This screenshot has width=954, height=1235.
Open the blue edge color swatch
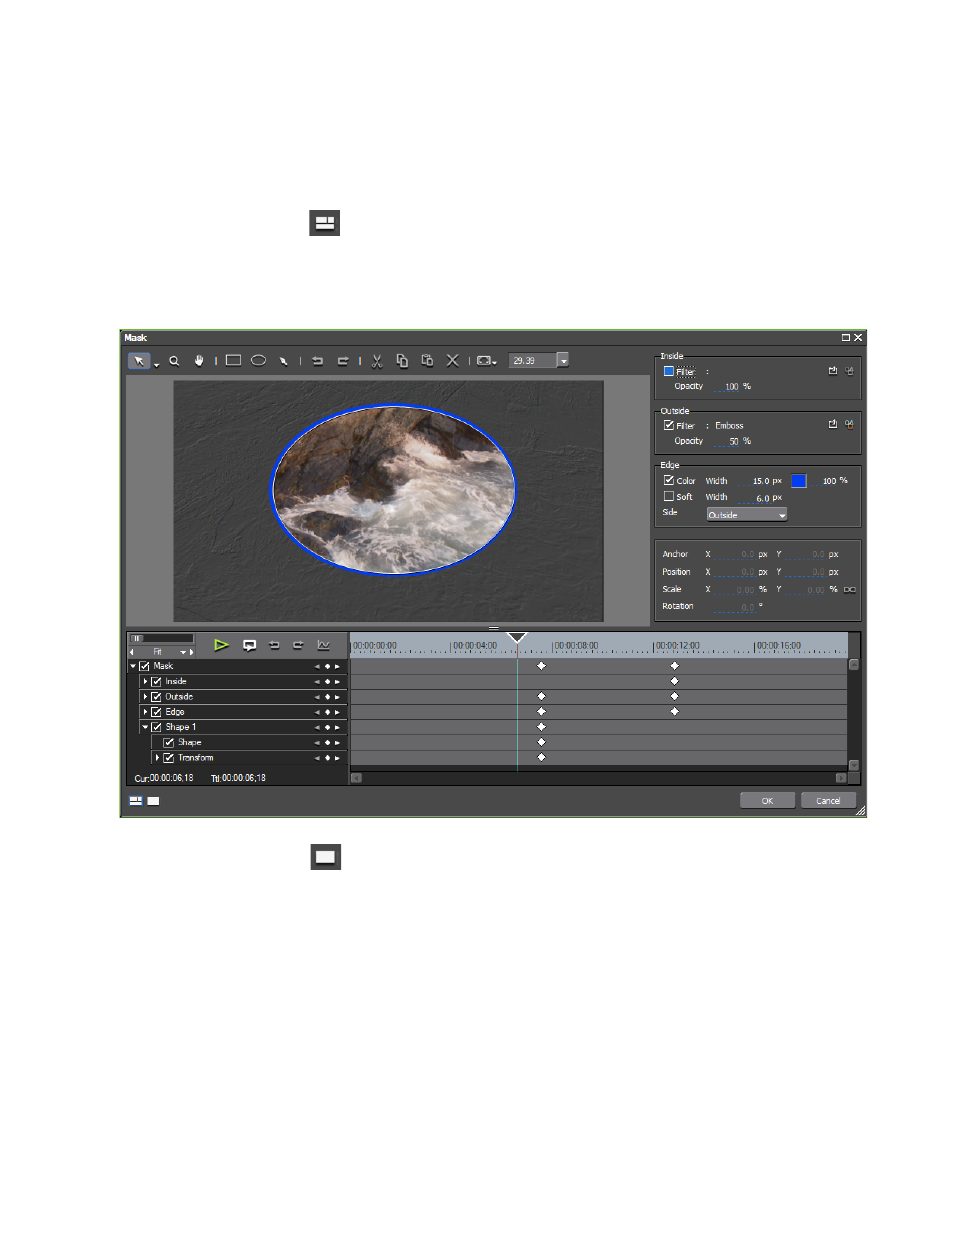coord(799,481)
